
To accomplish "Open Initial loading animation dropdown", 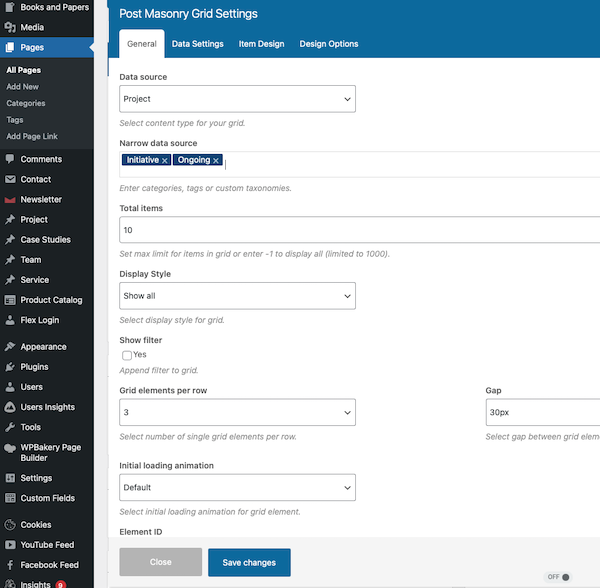I will pos(237,487).
